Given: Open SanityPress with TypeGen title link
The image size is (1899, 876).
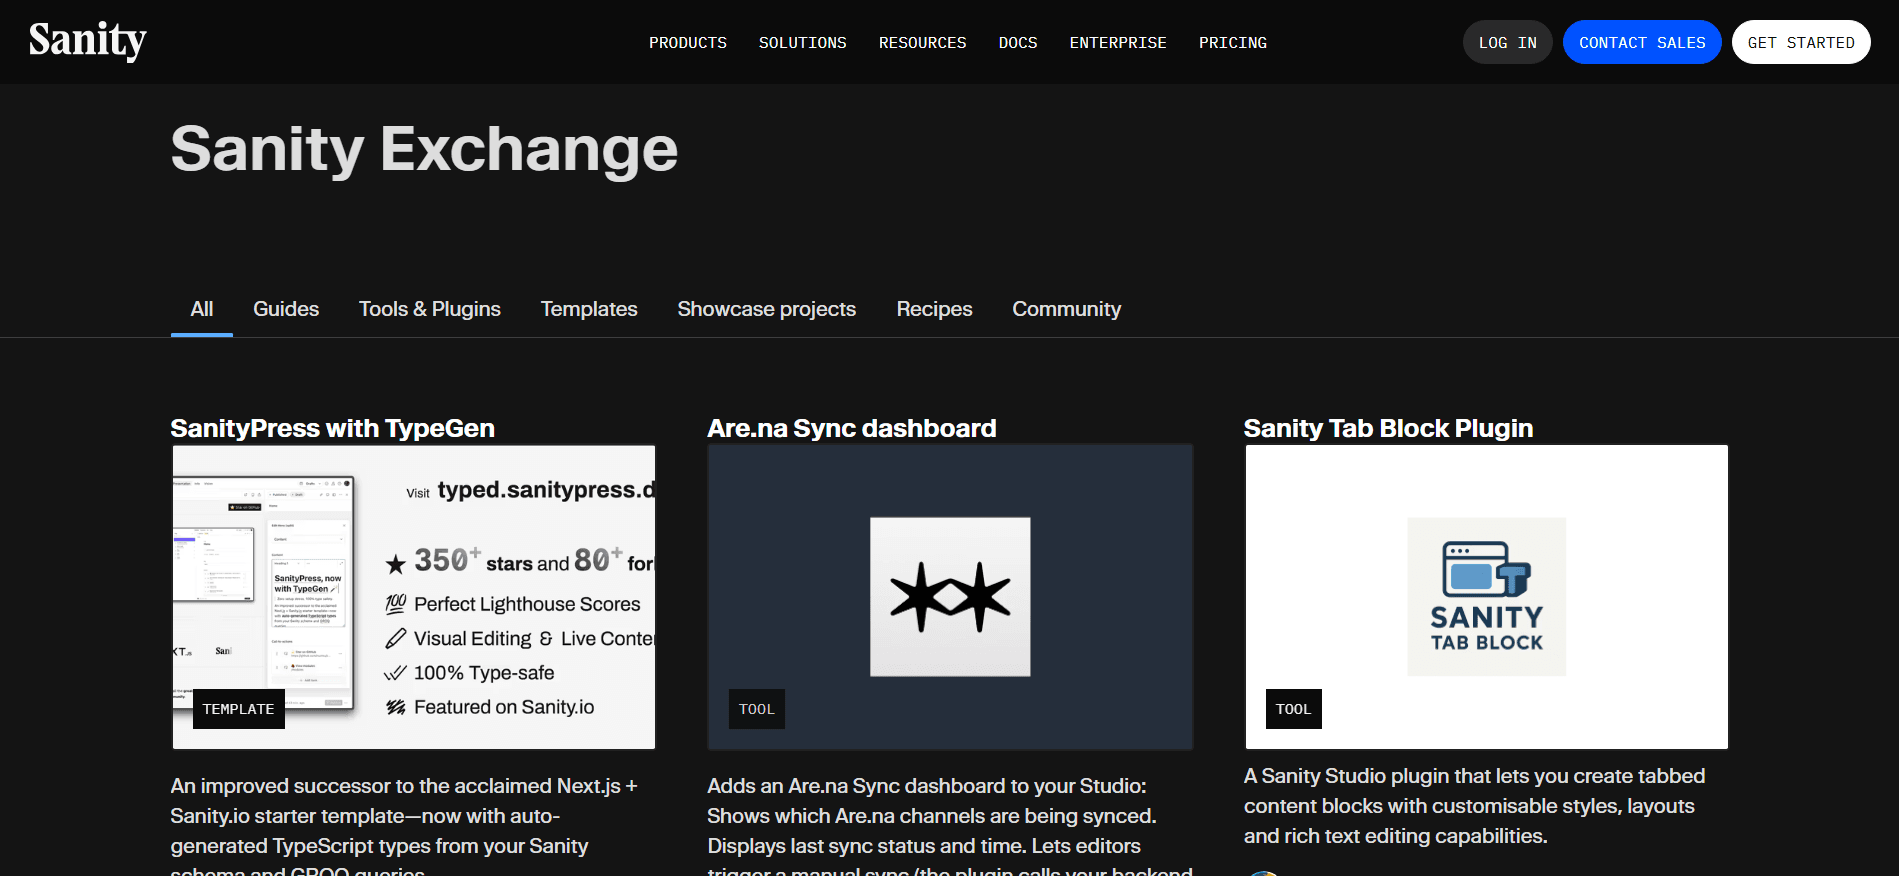Looking at the screenshot, I should pos(332,428).
